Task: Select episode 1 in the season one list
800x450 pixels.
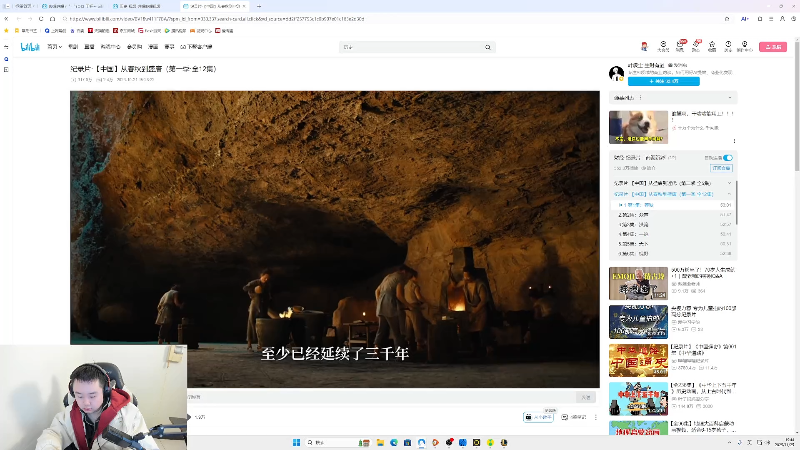Action: (673, 205)
